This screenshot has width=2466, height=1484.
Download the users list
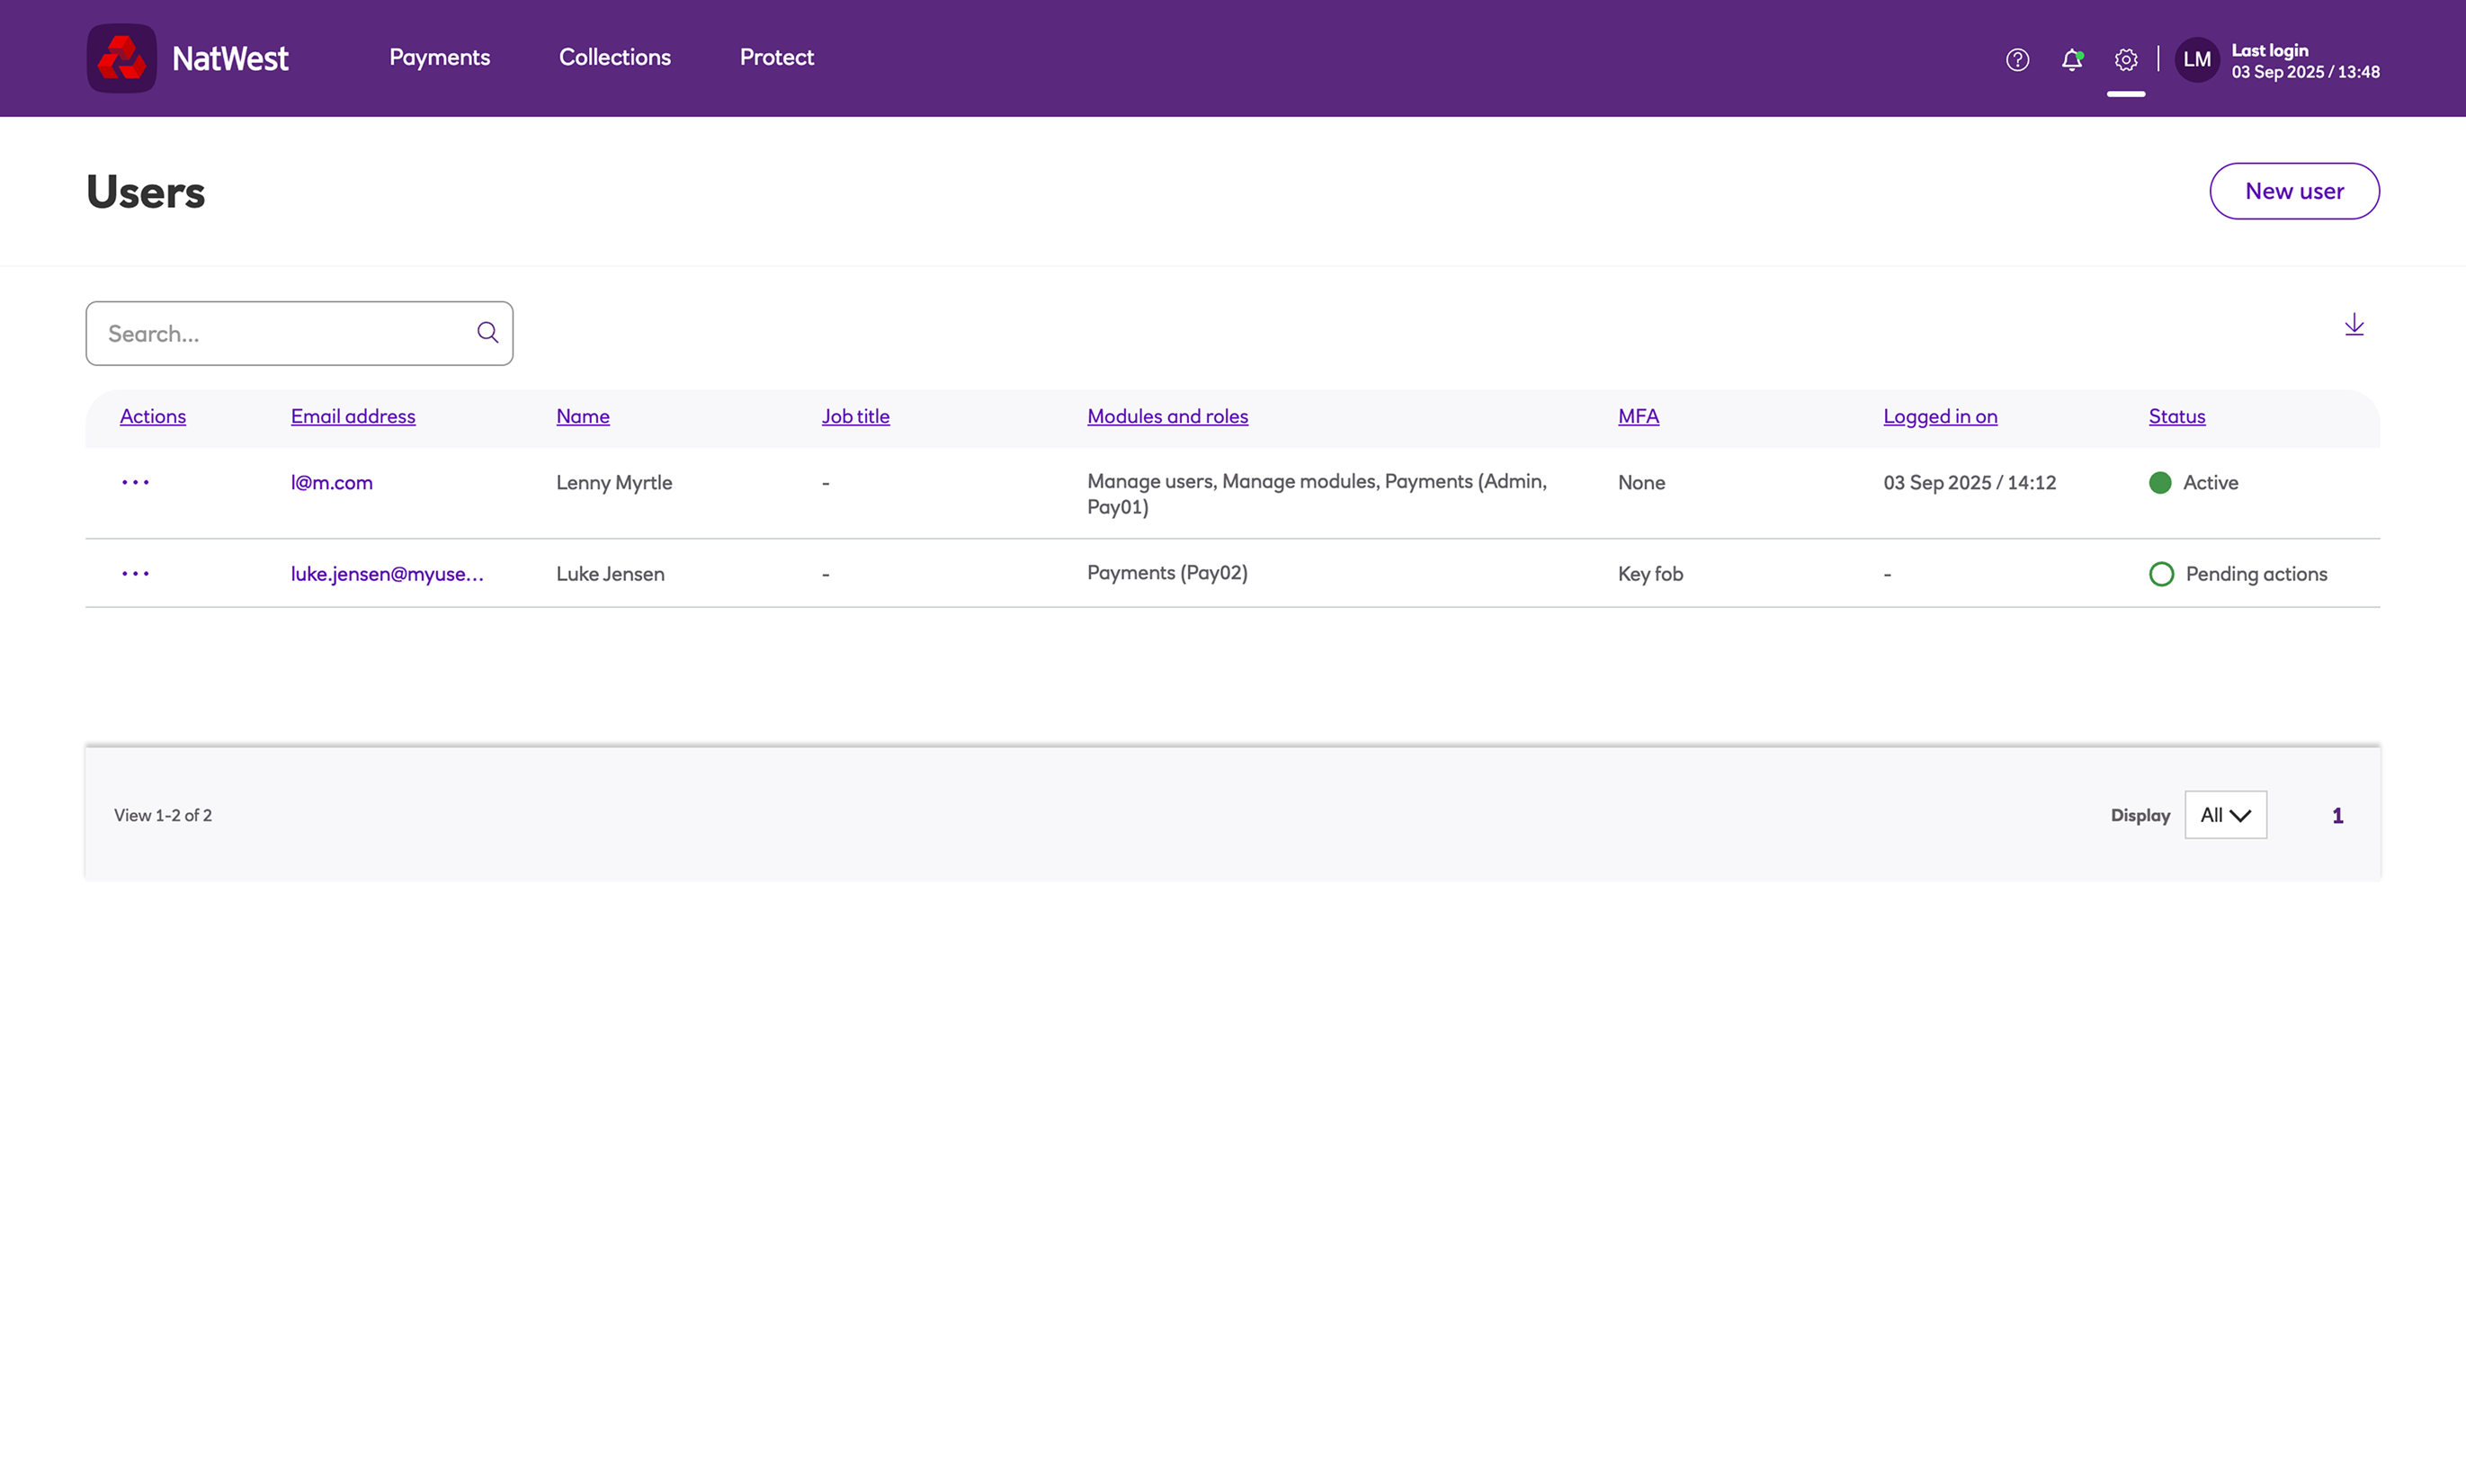2353,325
